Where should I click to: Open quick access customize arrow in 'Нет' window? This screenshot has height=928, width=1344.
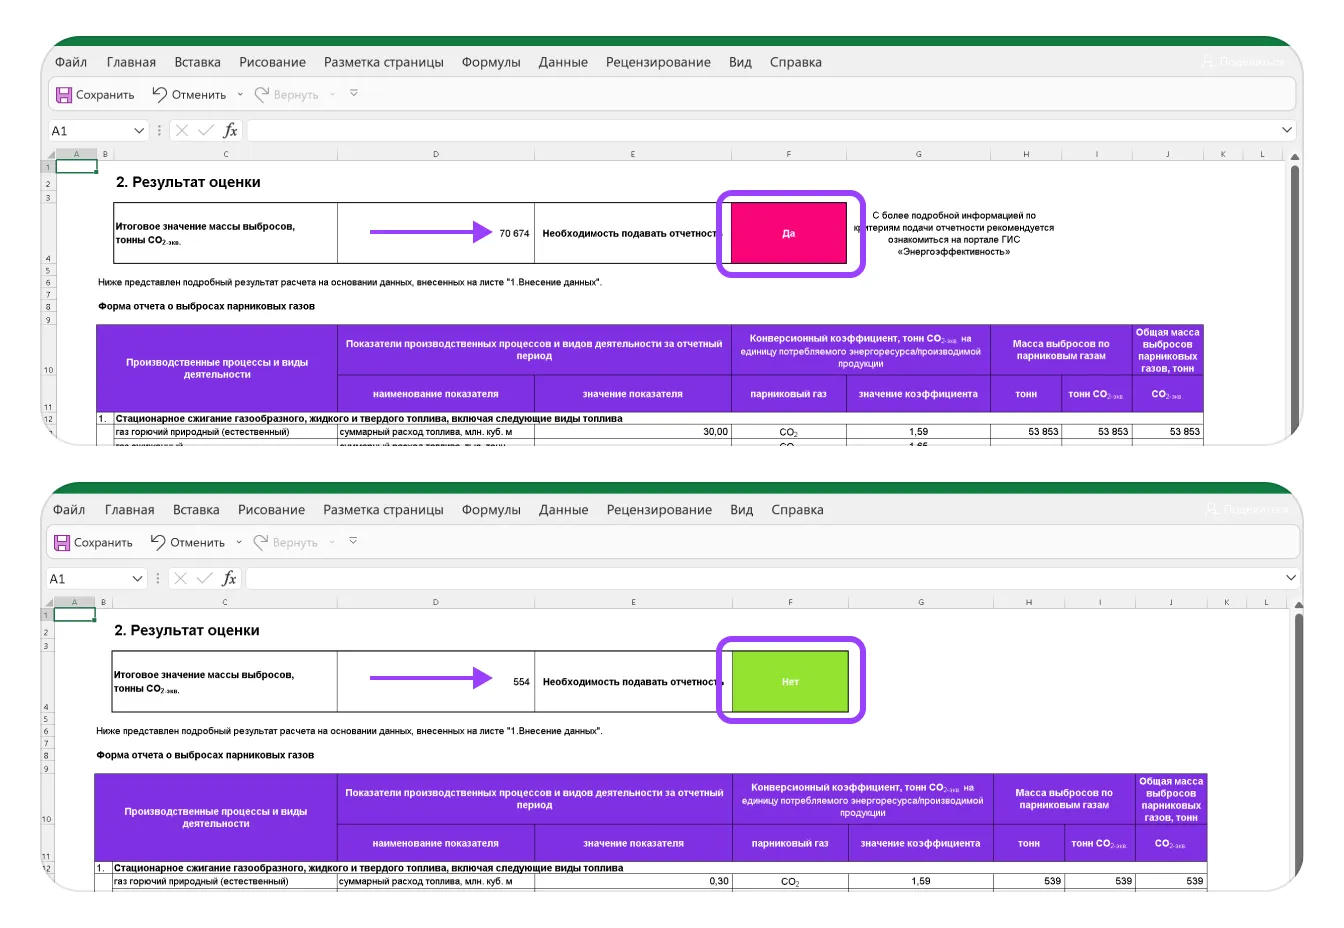(x=353, y=542)
